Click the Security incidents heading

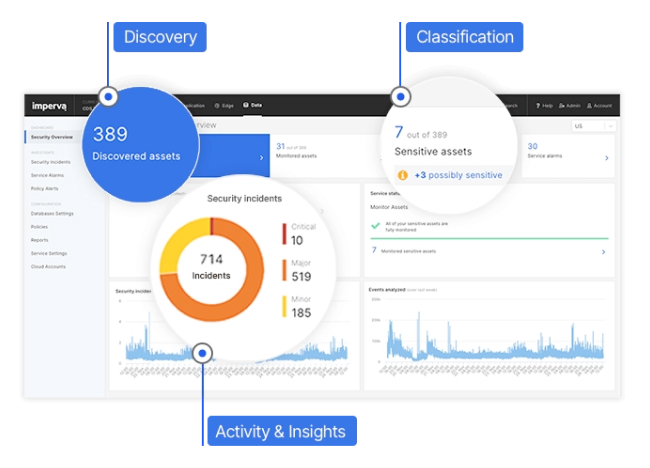click(x=244, y=199)
